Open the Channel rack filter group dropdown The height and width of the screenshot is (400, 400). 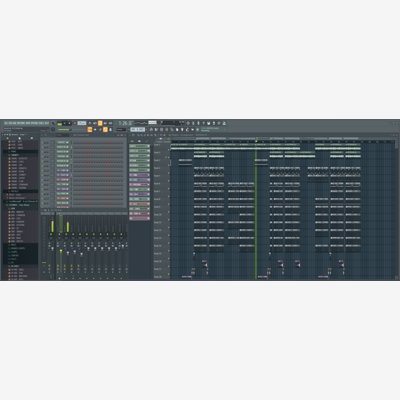point(63,135)
